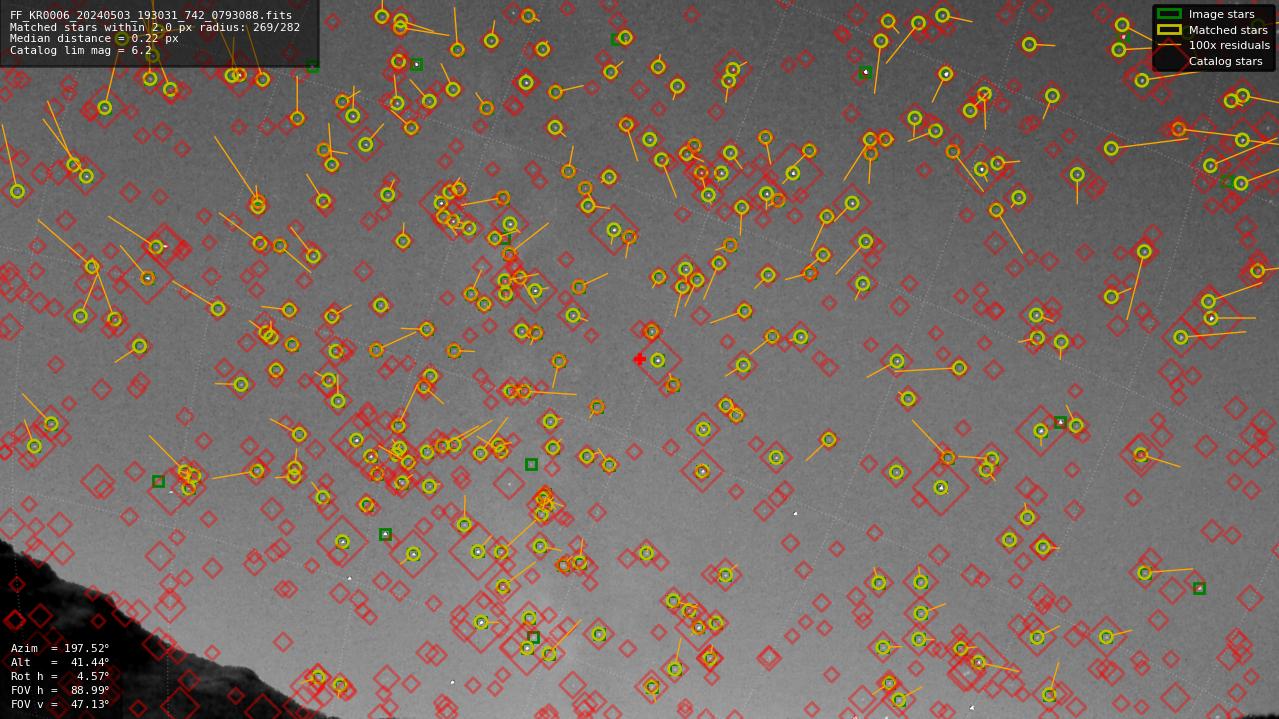Viewport: 1279px width, 719px height.
Task: Click the red cross at the image center
Action: pos(639,359)
